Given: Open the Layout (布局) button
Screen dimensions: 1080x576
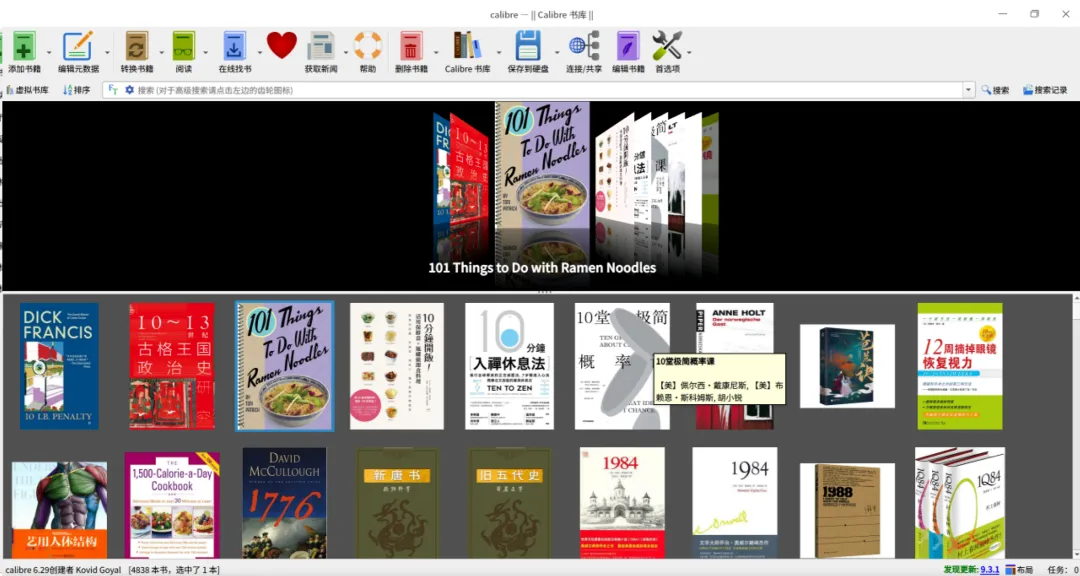Looking at the screenshot, I should pyautogui.click(x=1019, y=570).
